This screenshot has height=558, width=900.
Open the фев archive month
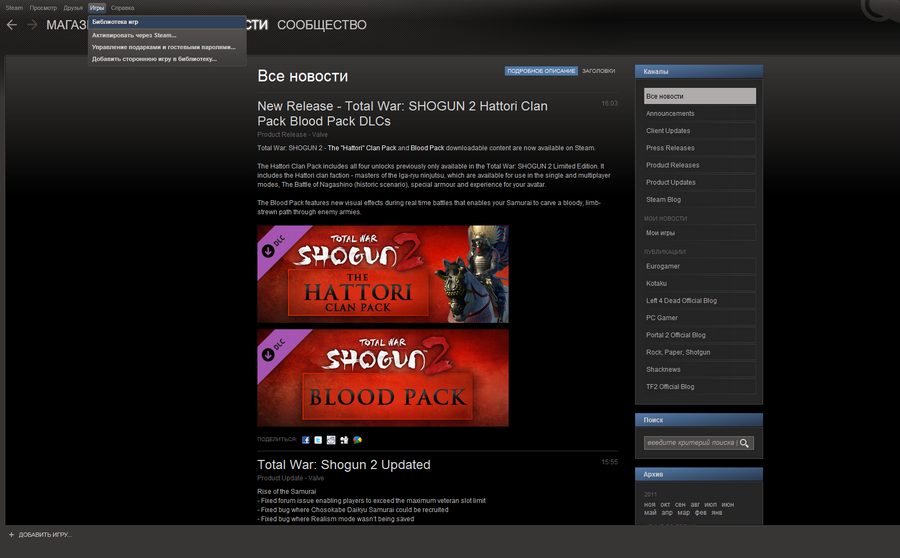(x=700, y=513)
